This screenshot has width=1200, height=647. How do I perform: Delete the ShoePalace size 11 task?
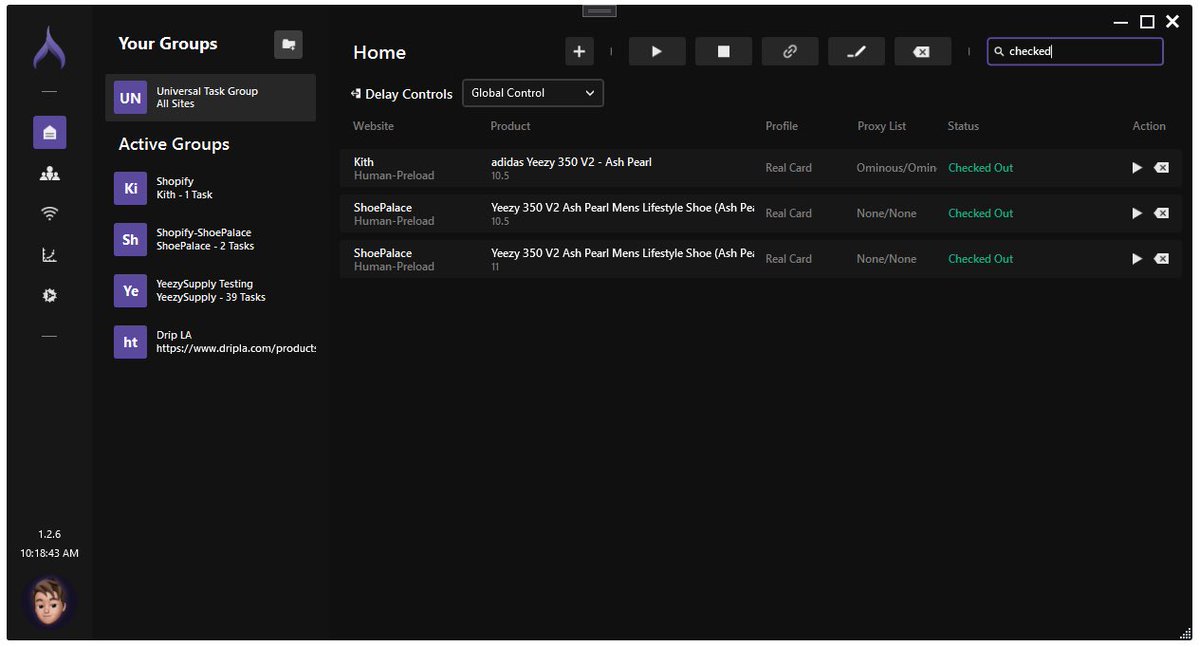point(1161,258)
